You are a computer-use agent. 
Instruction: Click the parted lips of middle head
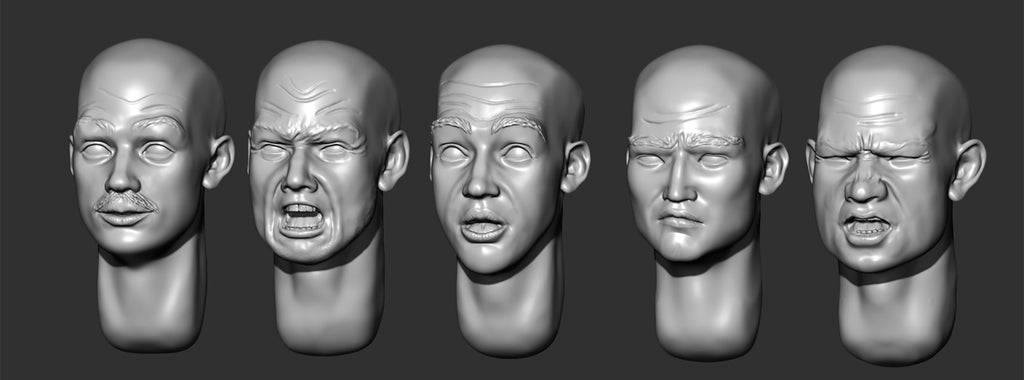click(x=483, y=228)
